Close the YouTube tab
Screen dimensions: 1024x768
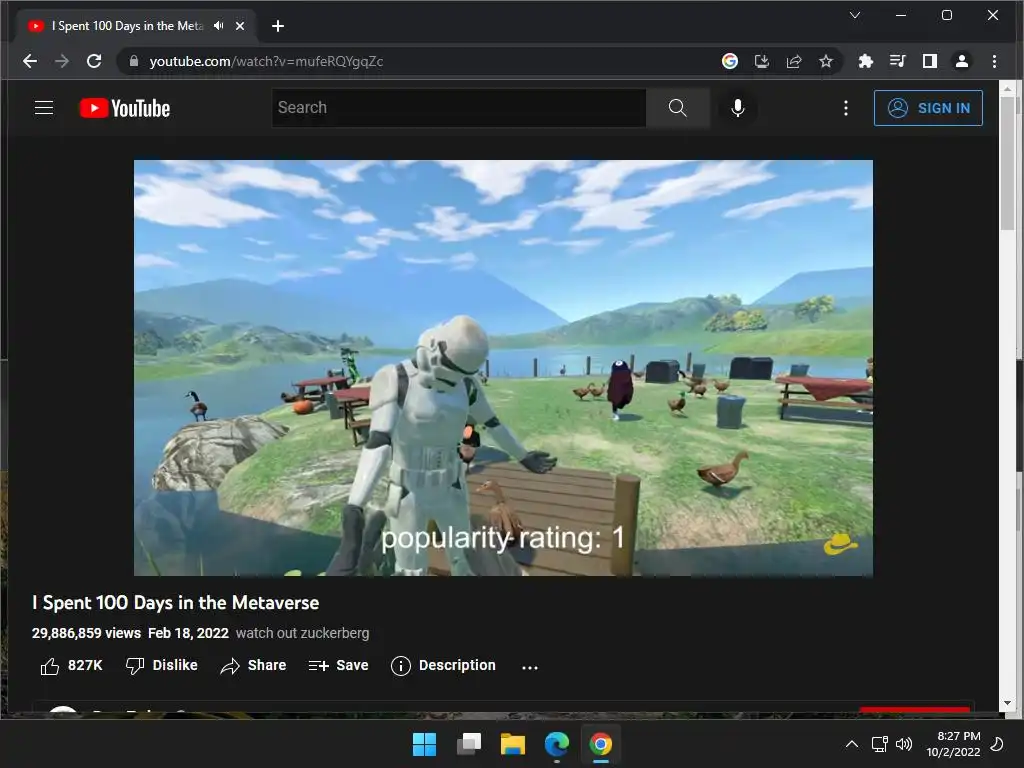[x=240, y=26]
